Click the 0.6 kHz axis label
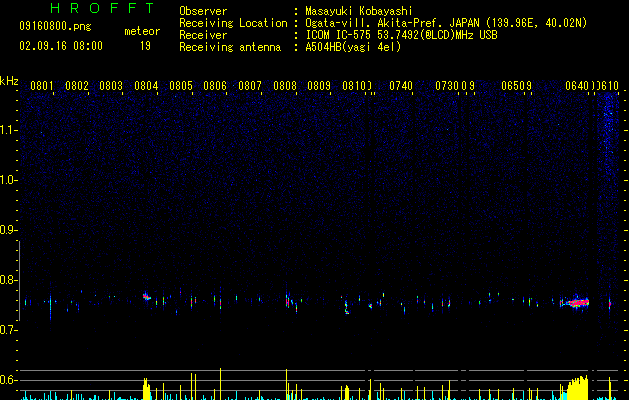This screenshot has width=629, height=400. (8, 380)
